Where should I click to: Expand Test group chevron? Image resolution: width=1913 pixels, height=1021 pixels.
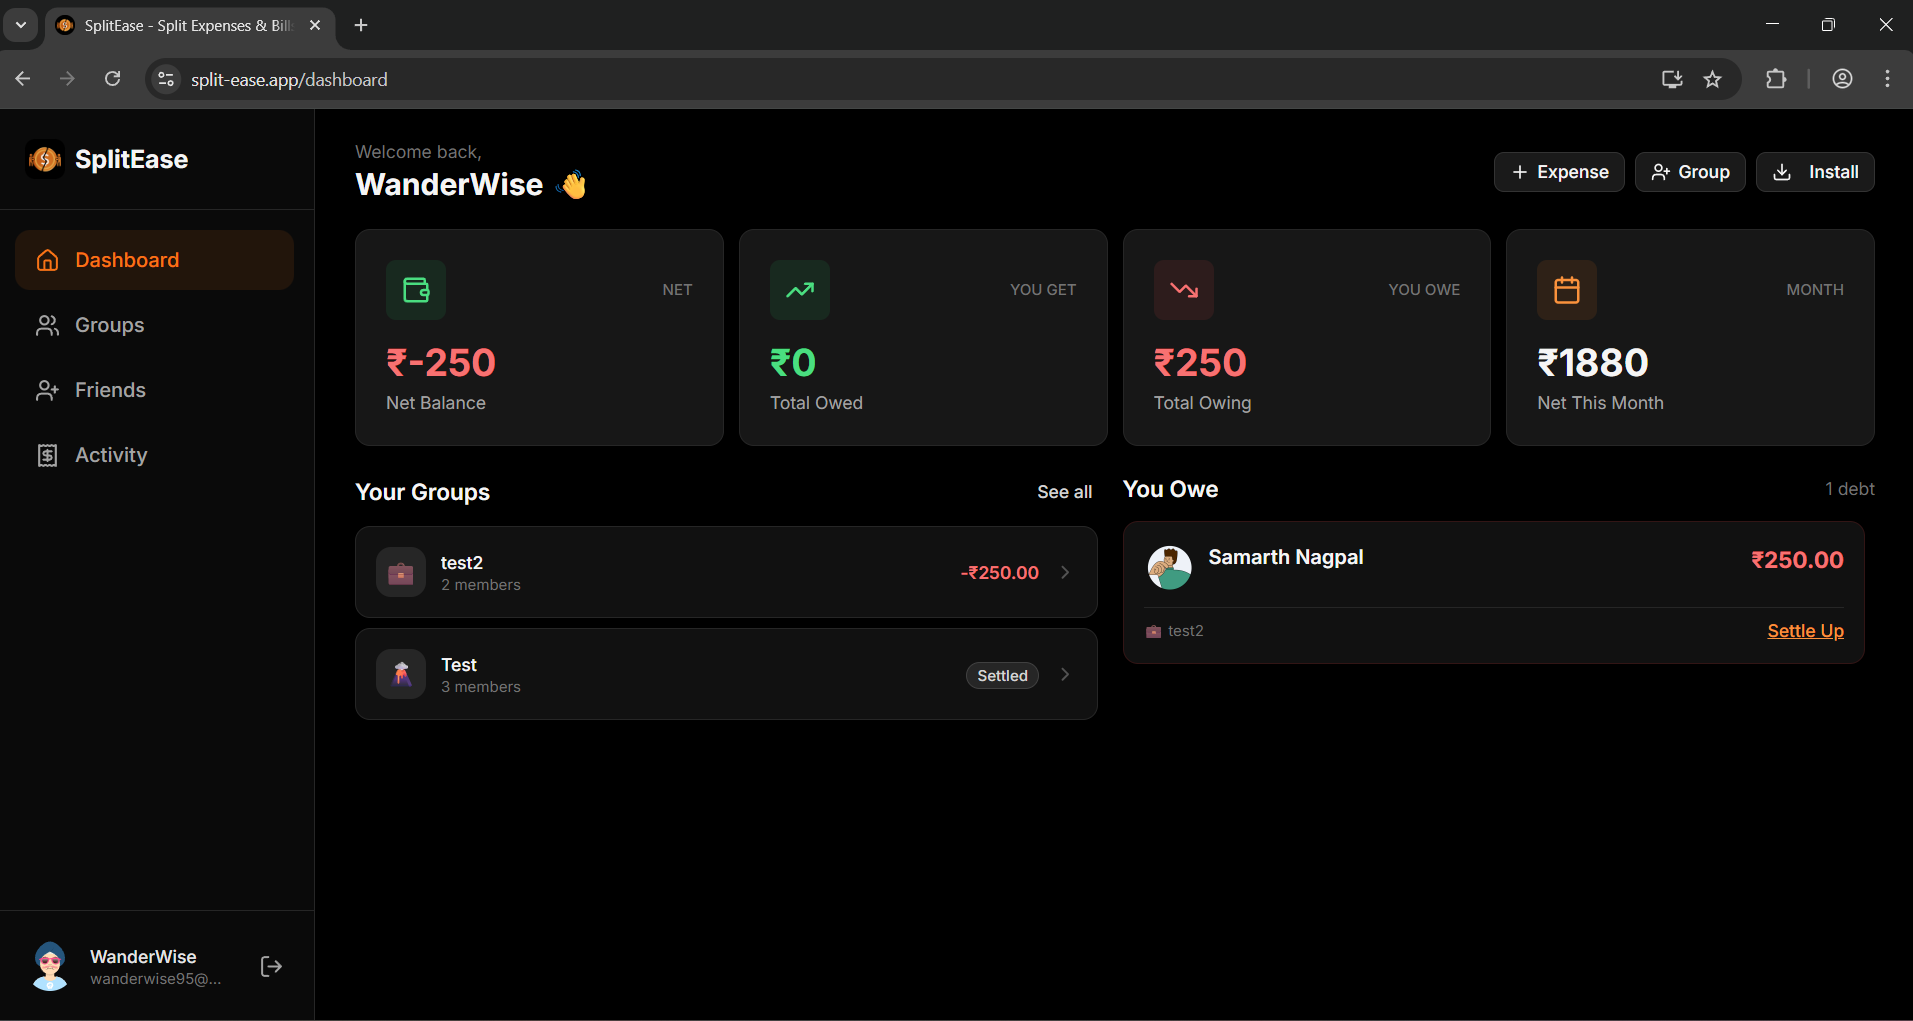point(1065,674)
